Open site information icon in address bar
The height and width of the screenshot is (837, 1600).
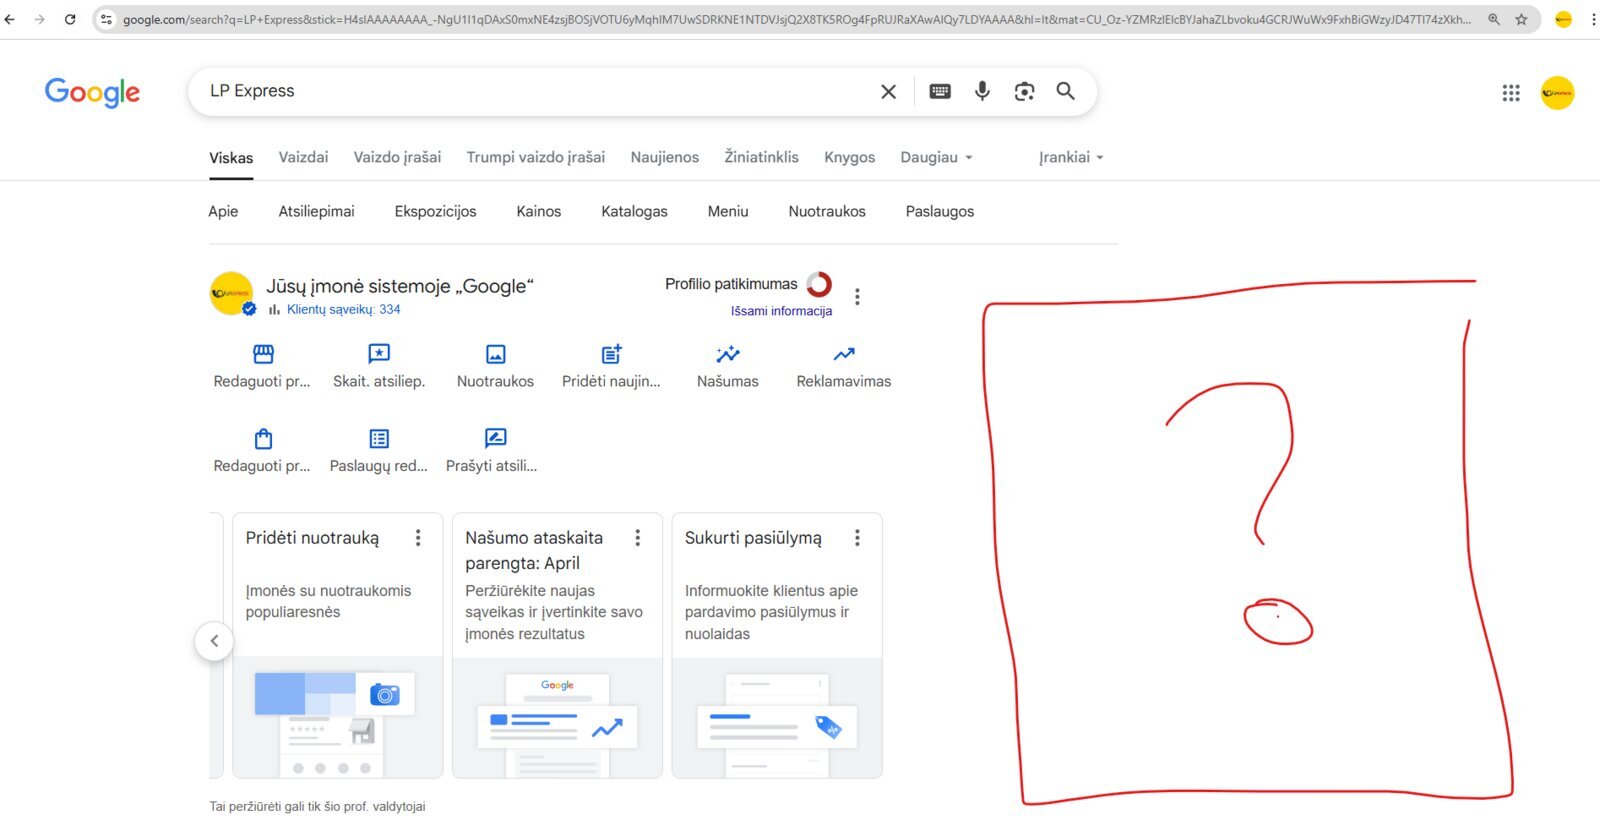pos(107,19)
